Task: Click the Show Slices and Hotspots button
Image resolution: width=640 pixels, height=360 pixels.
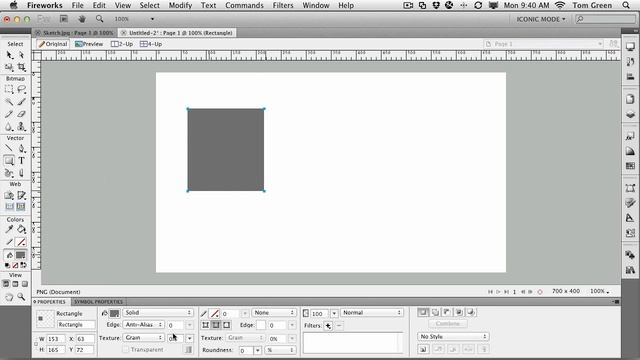Action: click(x=21, y=207)
